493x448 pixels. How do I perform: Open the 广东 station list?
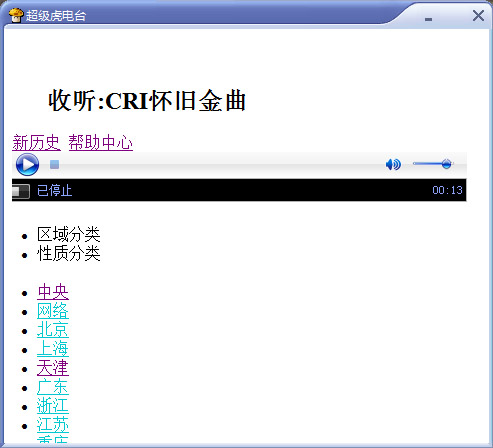tap(53, 387)
